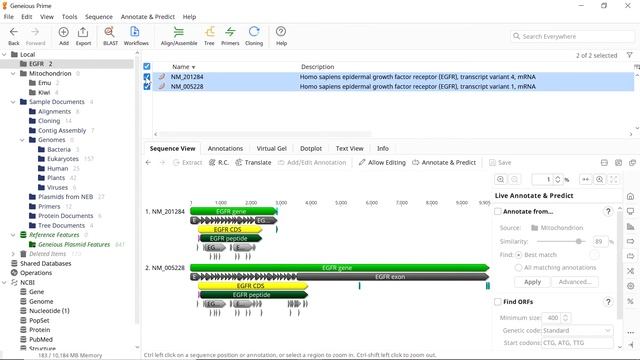
Task: Toggle the select-all header checkbox
Action: tap(147, 66)
